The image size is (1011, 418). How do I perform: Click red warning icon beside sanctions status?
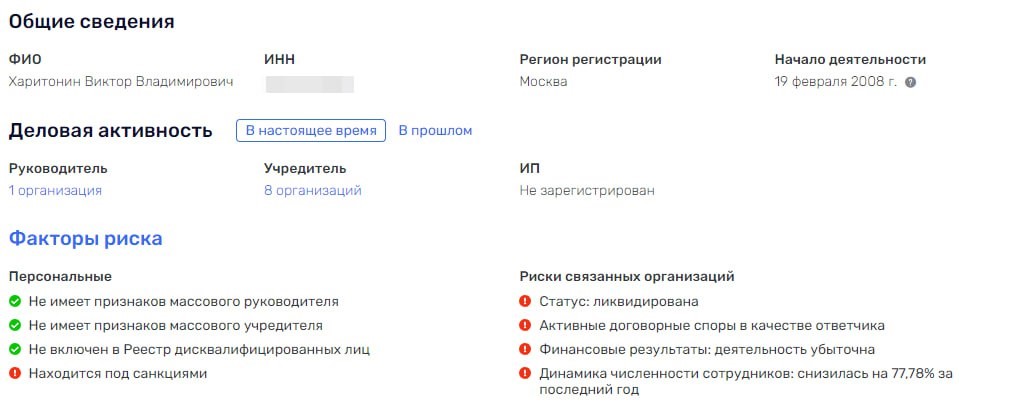[15, 373]
